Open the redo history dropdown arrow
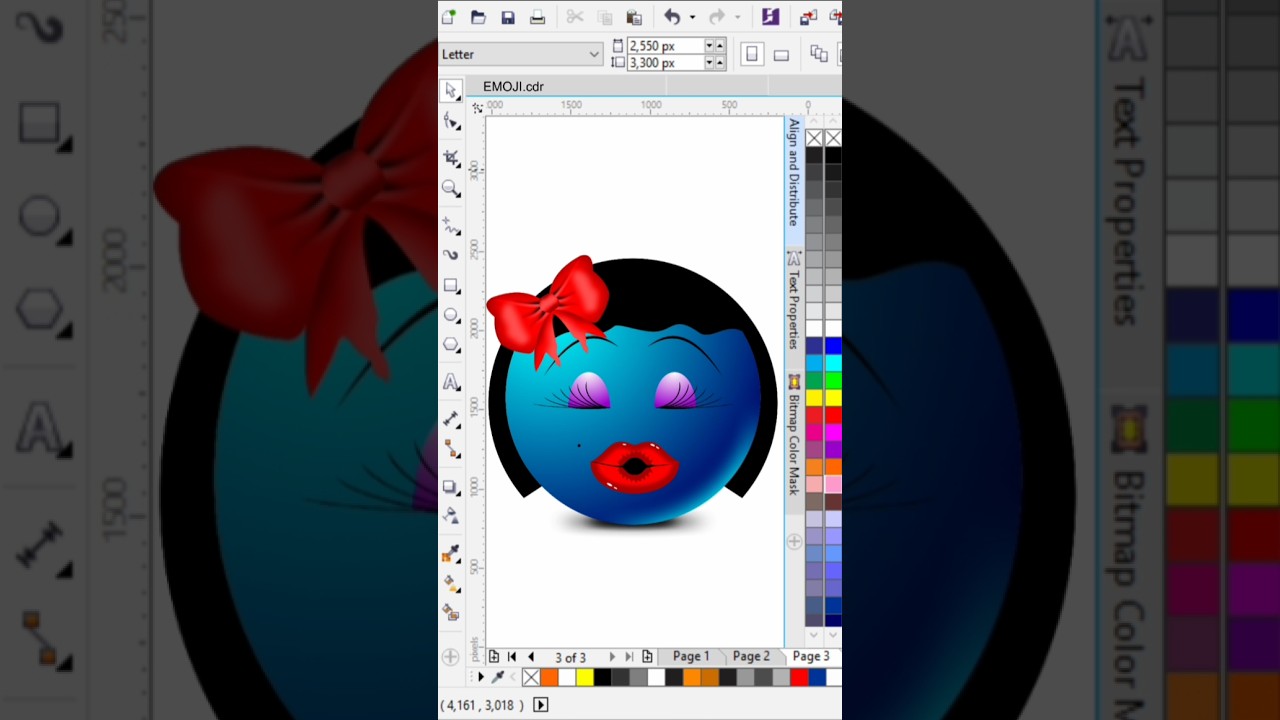Image resolution: width=1280 pixels, height=720 pixels. pyautogui.click(x=738, y=17)
